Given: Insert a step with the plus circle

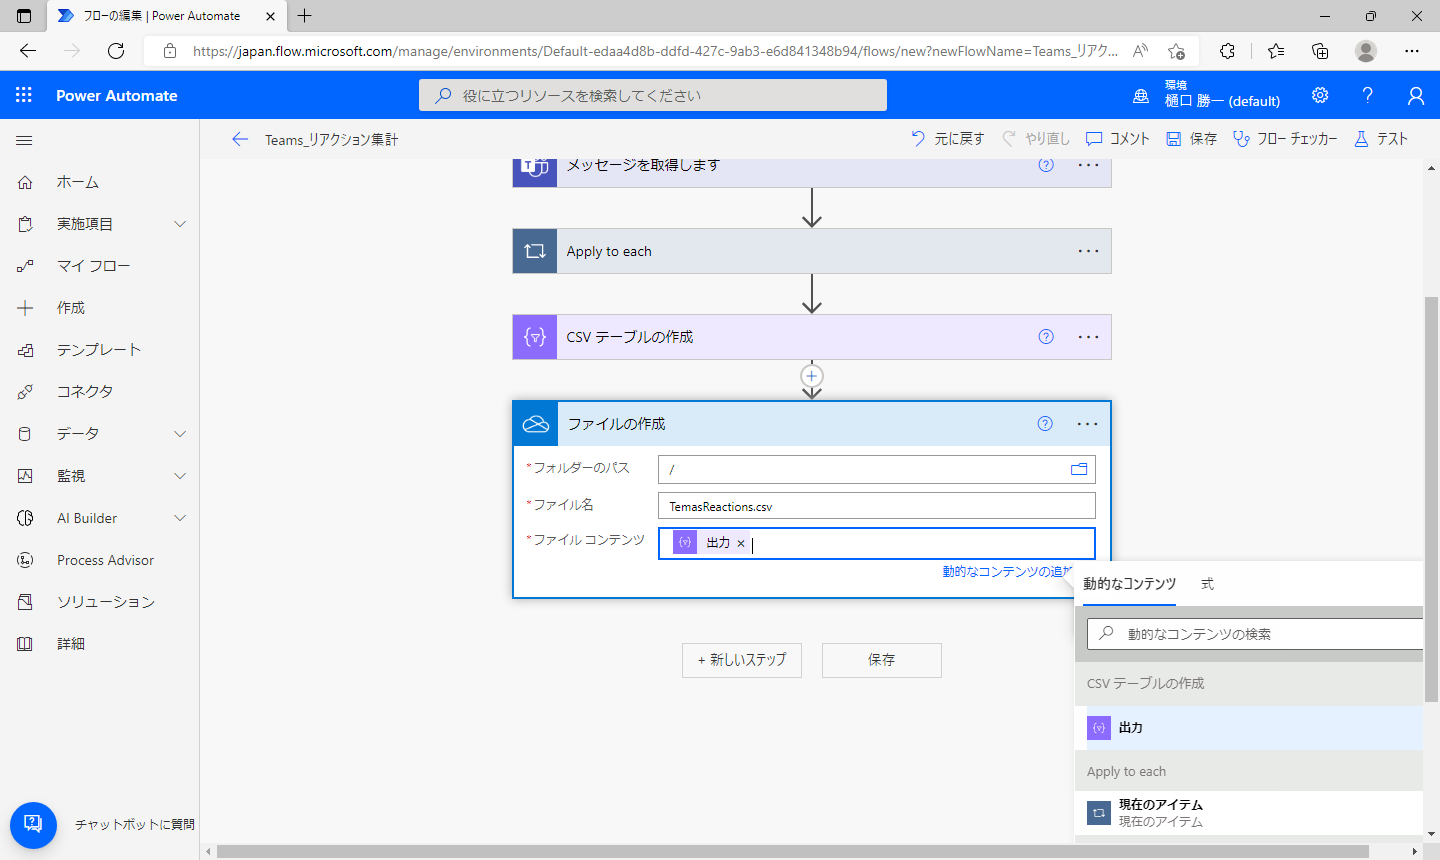Looking at the screenshot, I should pyautogui.click(x=812, y=376).
